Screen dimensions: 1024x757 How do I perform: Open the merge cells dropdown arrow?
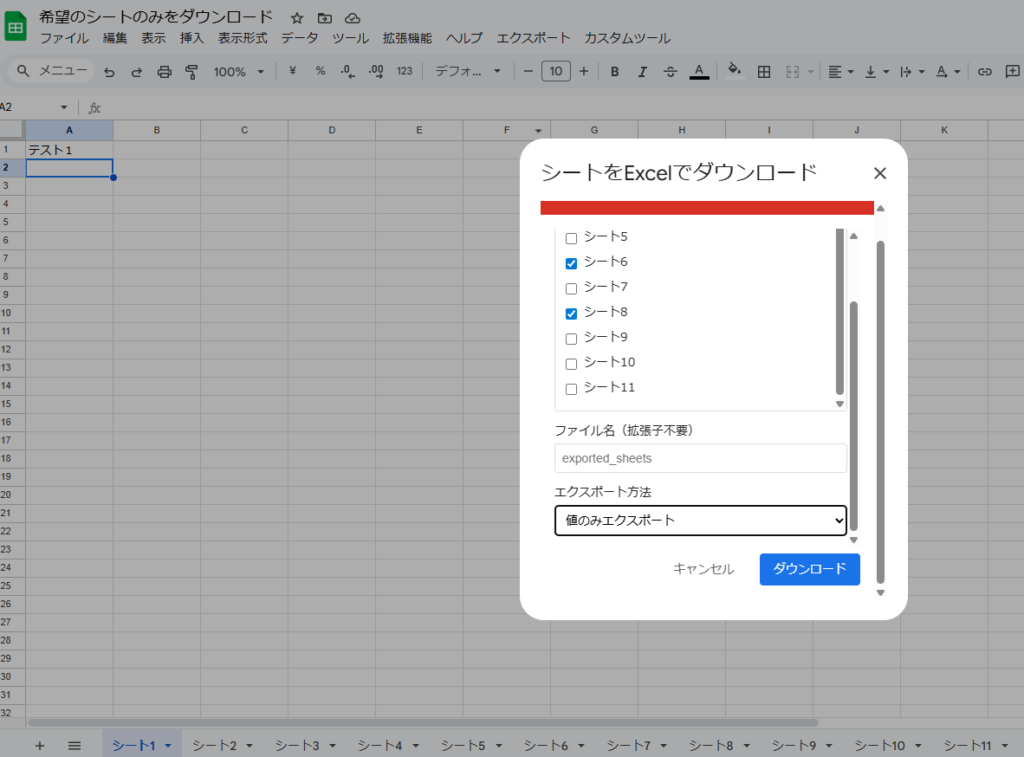click(x=811, y=72)
